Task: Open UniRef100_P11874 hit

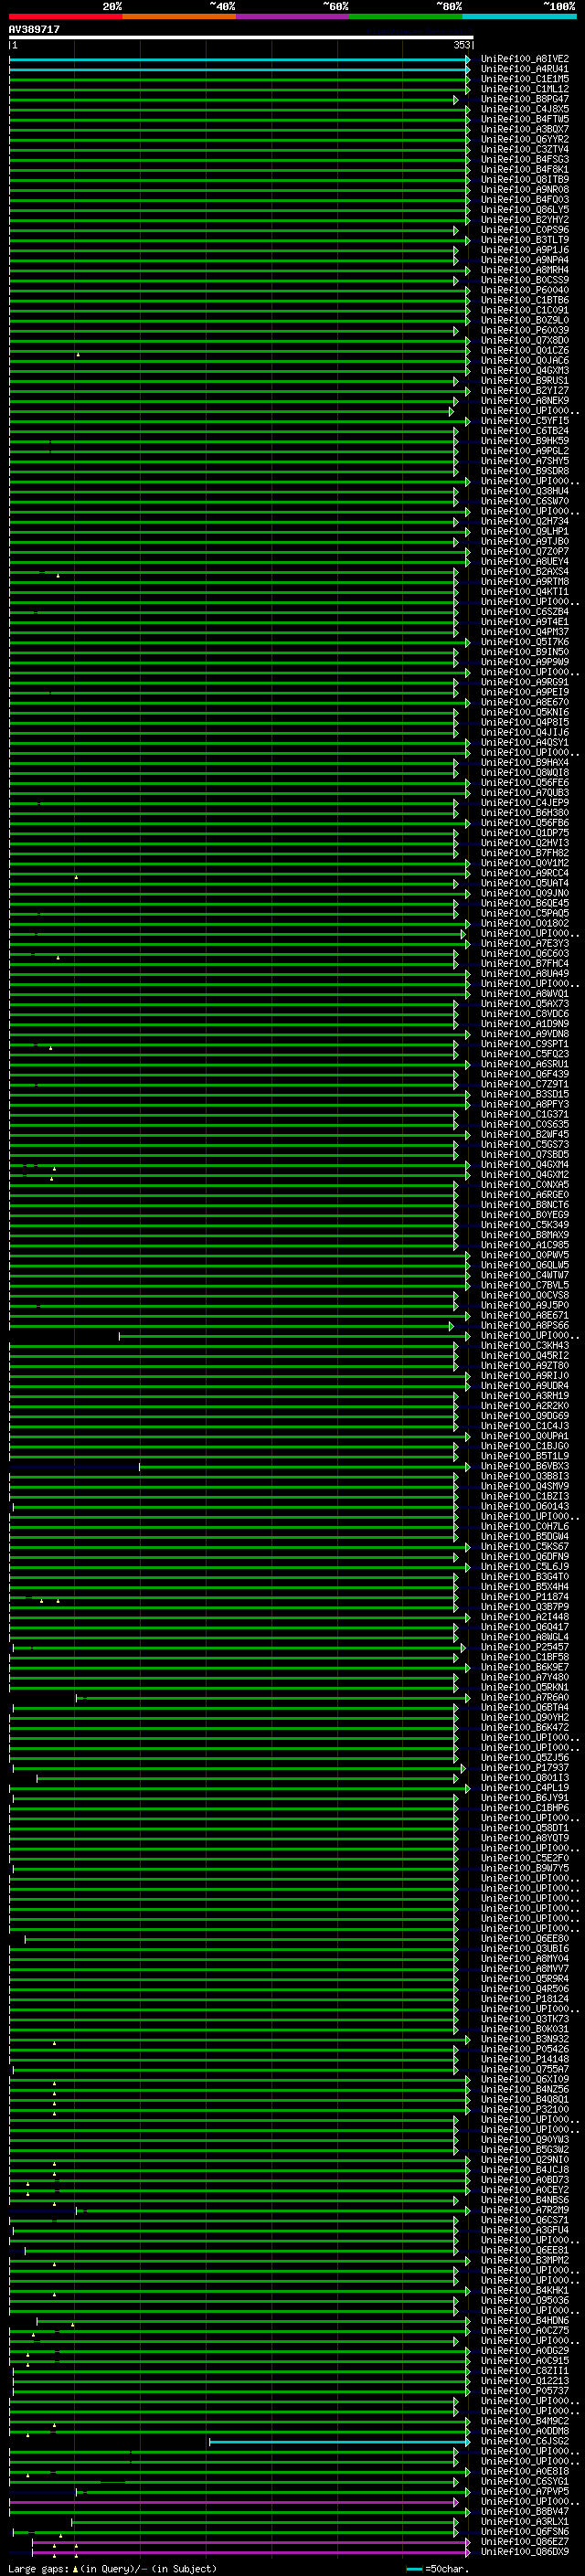Action: pyautogui.click(x=524, y=1596)
